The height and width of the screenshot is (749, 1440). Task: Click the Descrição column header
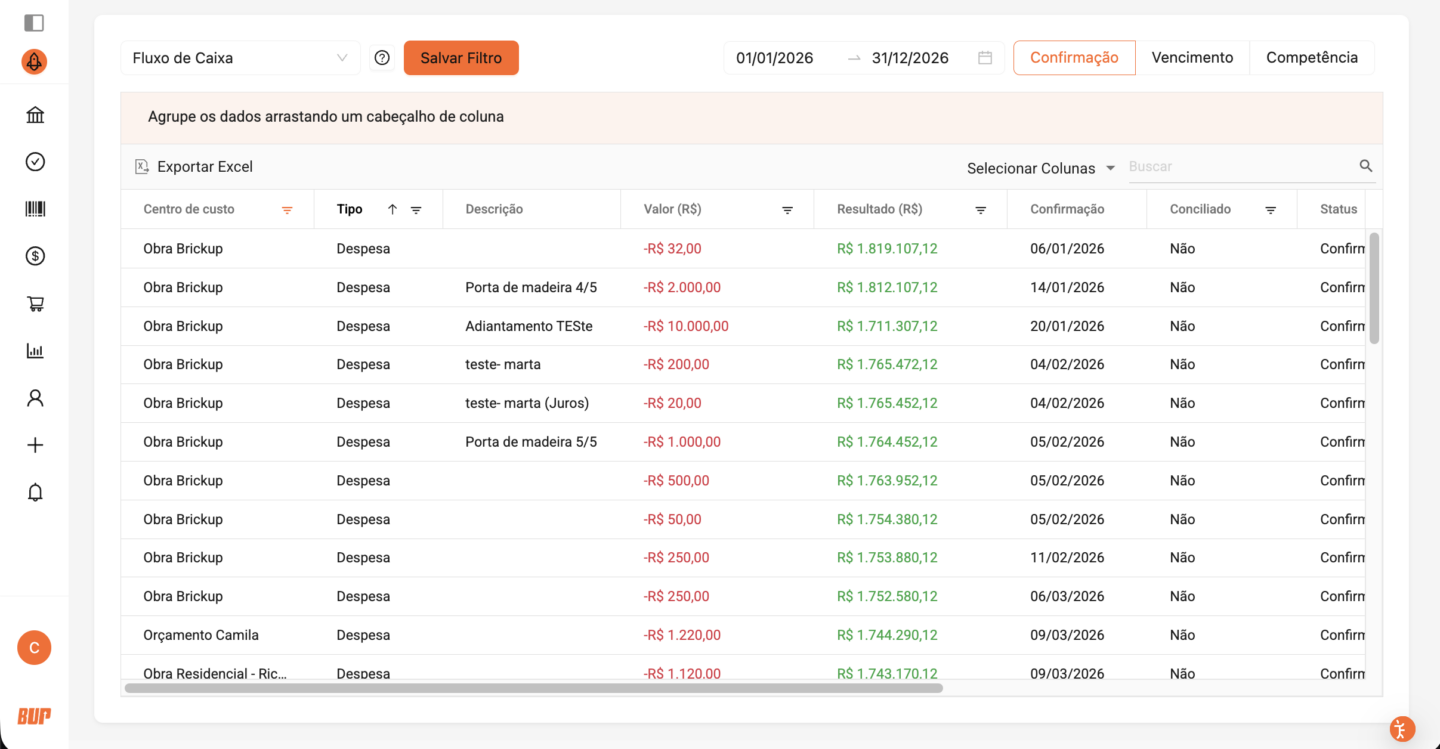click(494, 210)
